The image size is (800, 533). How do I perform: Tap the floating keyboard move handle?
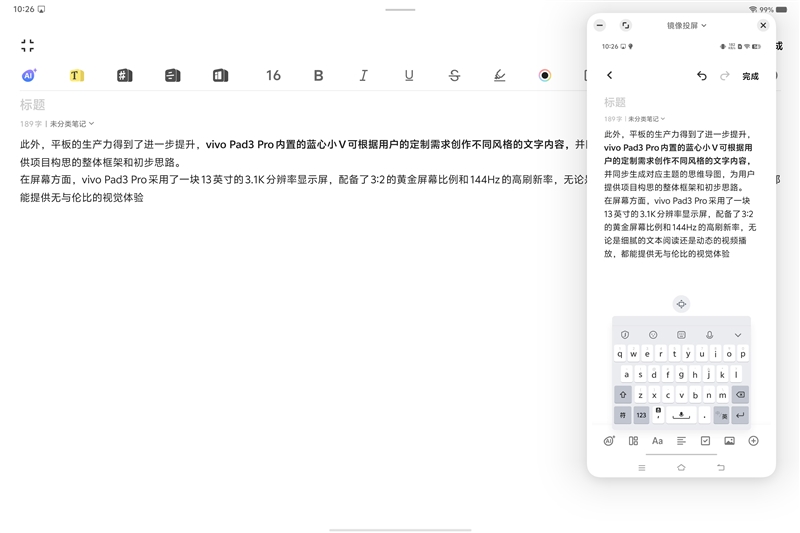point(681,304)
